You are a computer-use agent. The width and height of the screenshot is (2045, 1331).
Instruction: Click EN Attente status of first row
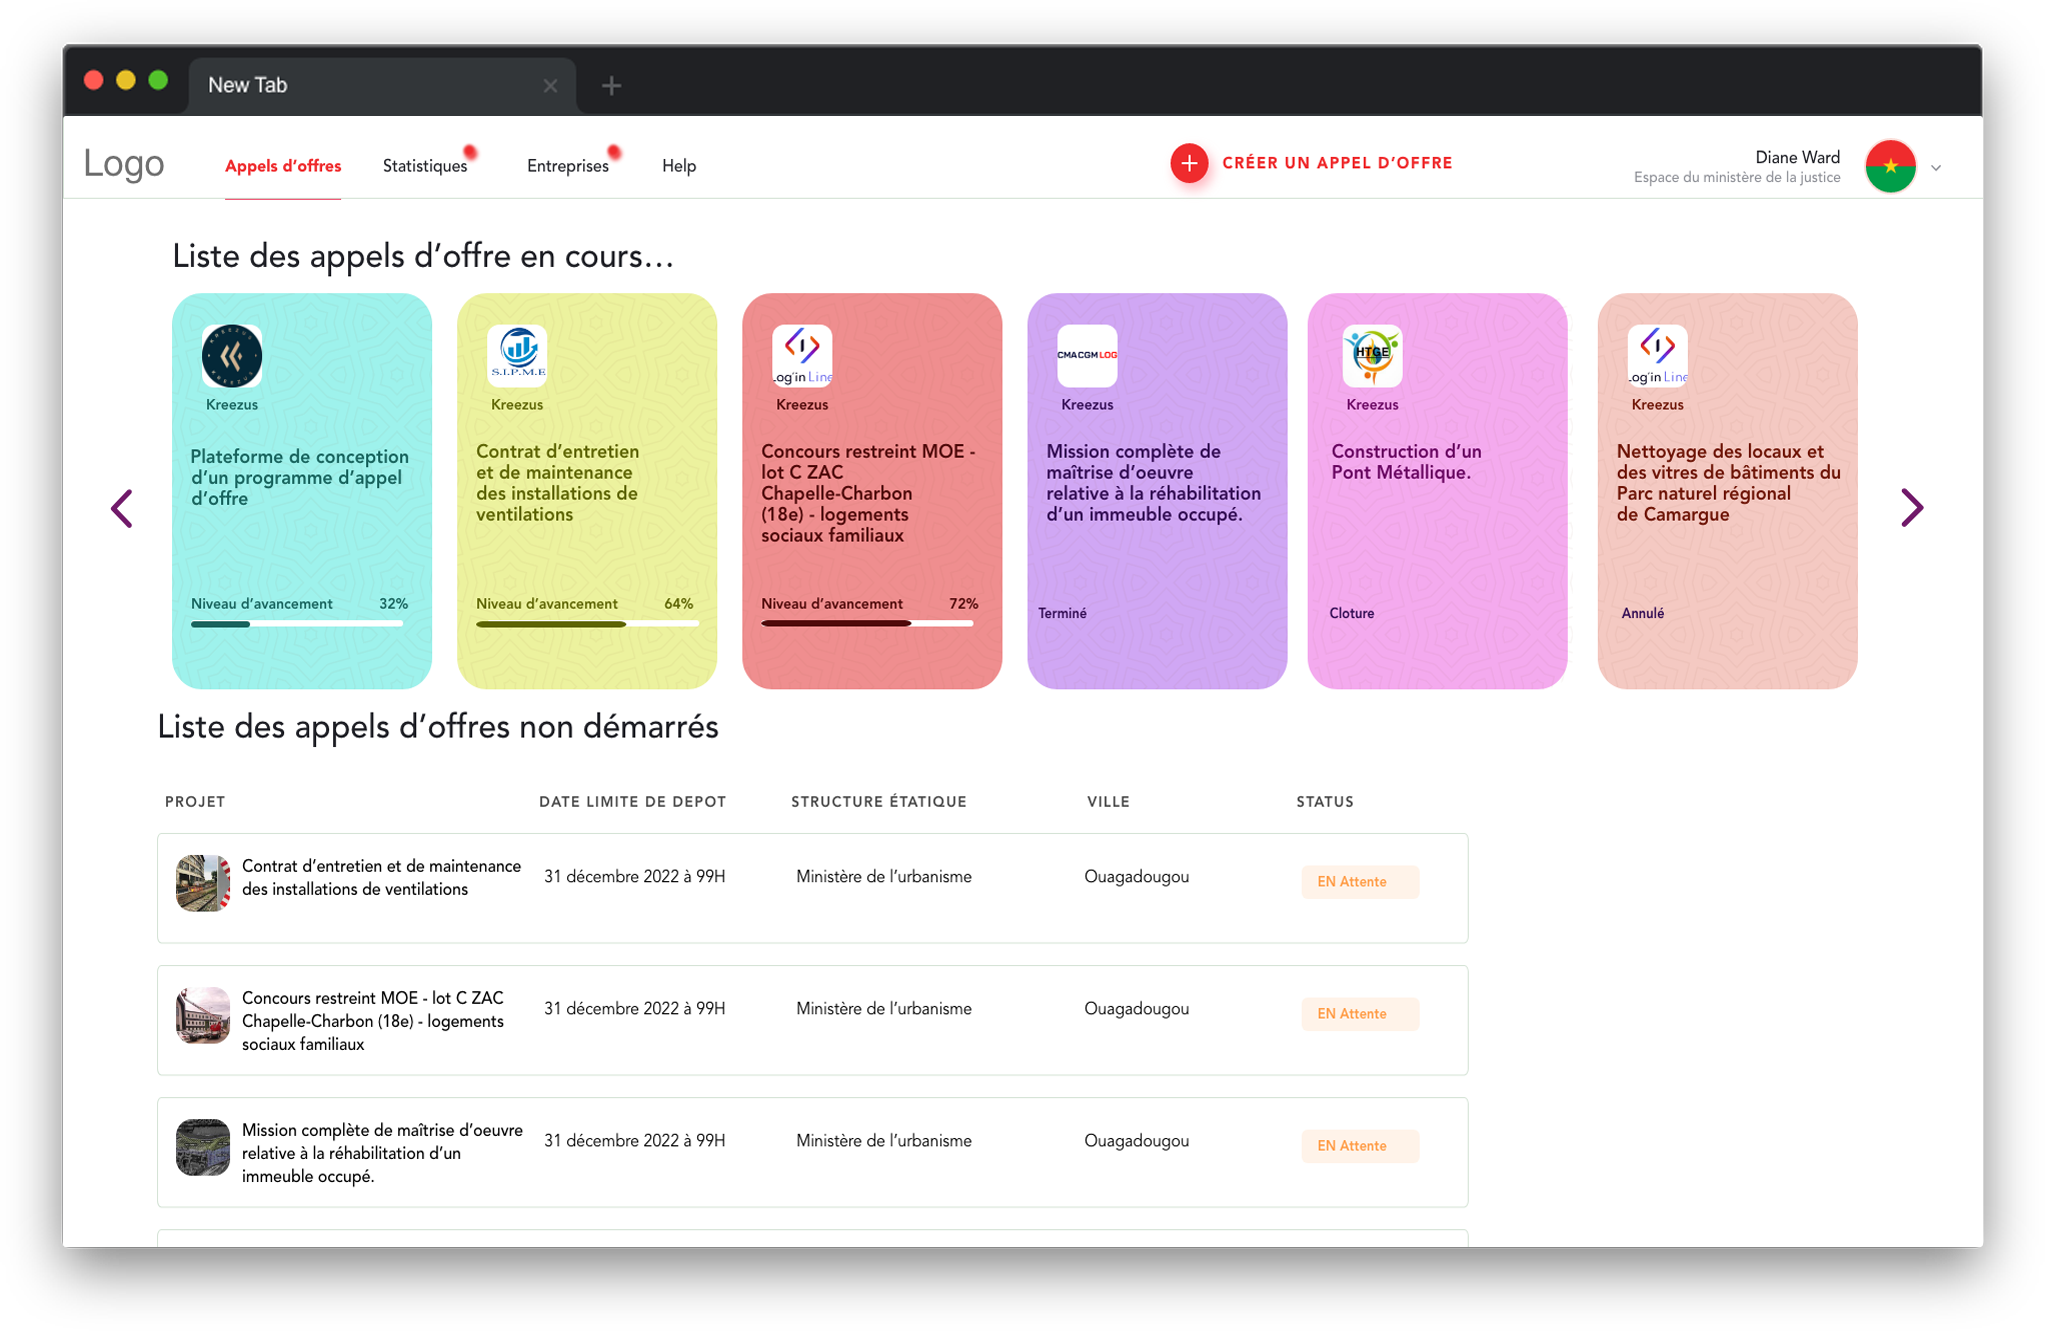[1359, 882]
